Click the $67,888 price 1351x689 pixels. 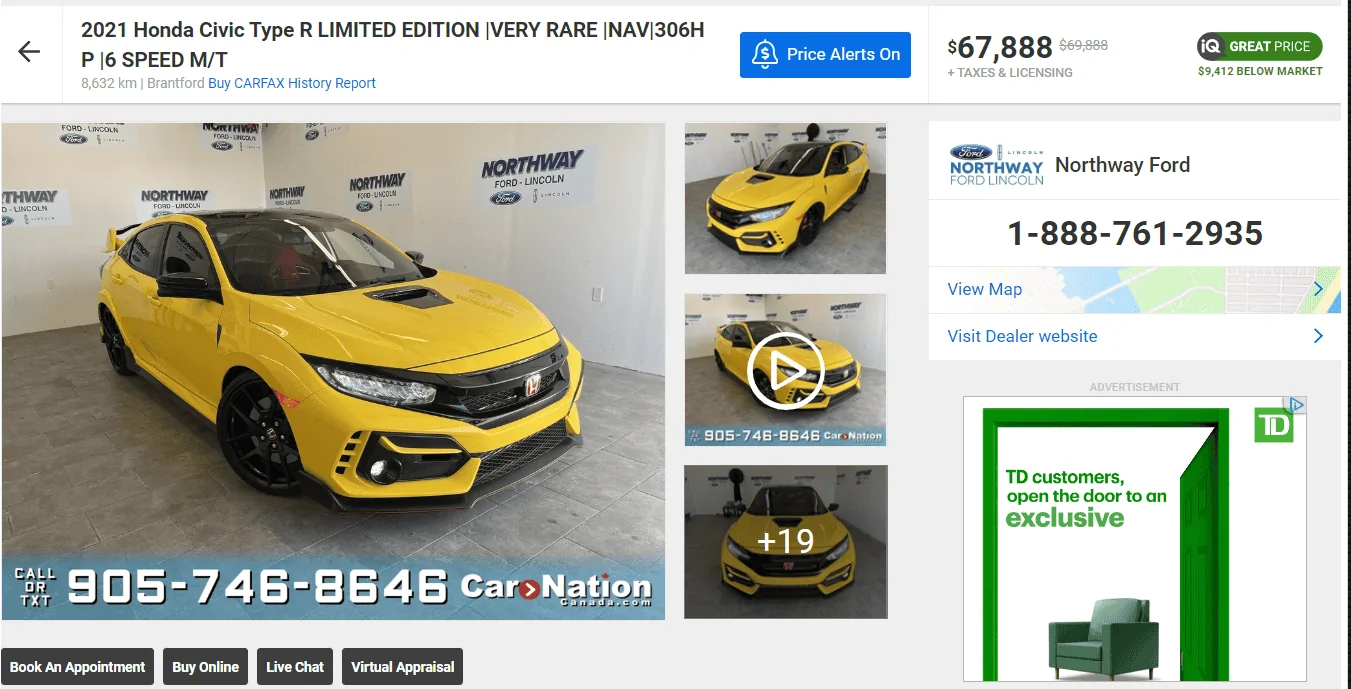(1000, 47)
